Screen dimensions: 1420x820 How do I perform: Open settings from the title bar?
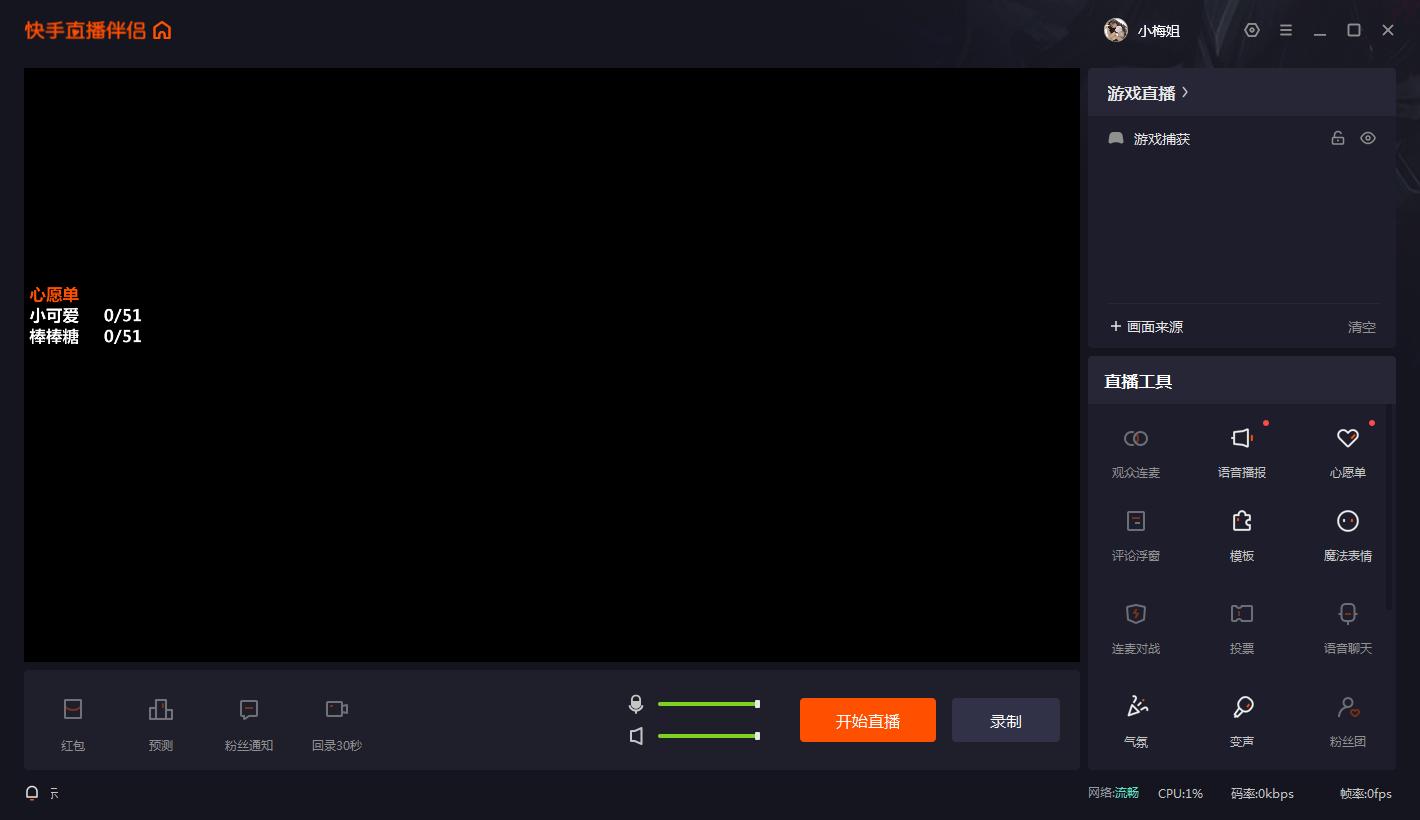[x=1252, y=30]
